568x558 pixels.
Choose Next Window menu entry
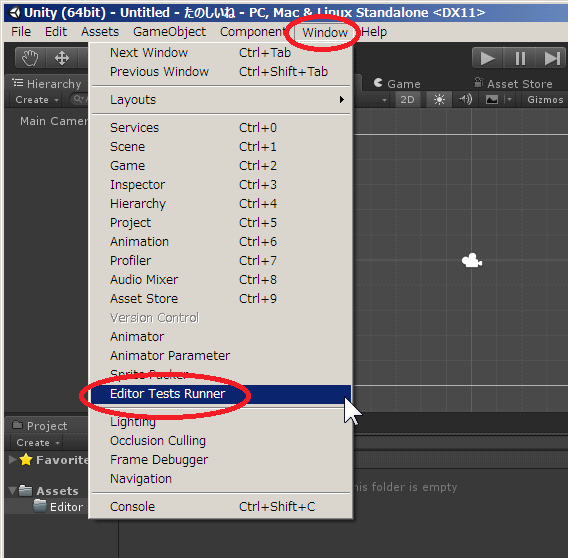coord(221,53)
